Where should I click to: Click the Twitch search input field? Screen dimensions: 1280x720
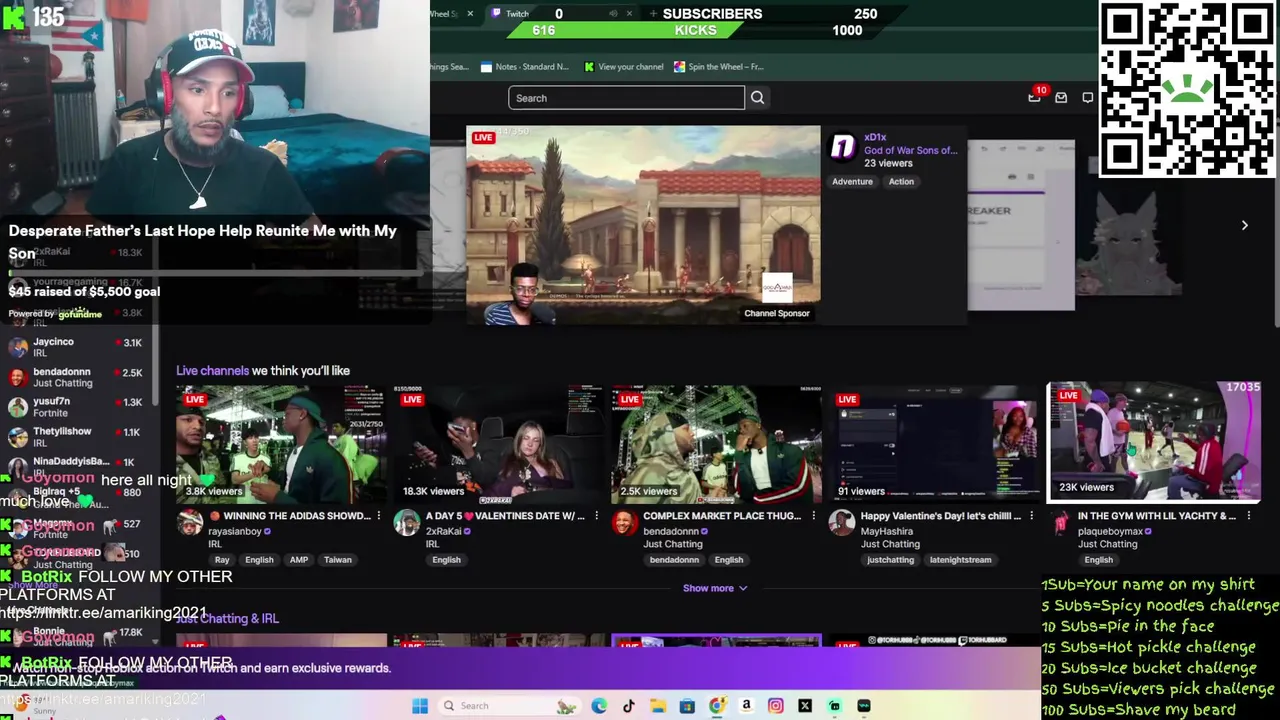click(x=626, y=98)
